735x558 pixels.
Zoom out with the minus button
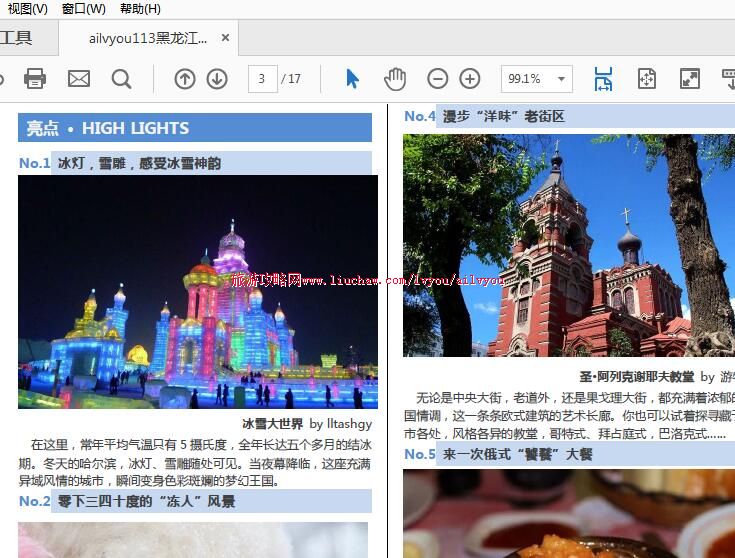438,78
